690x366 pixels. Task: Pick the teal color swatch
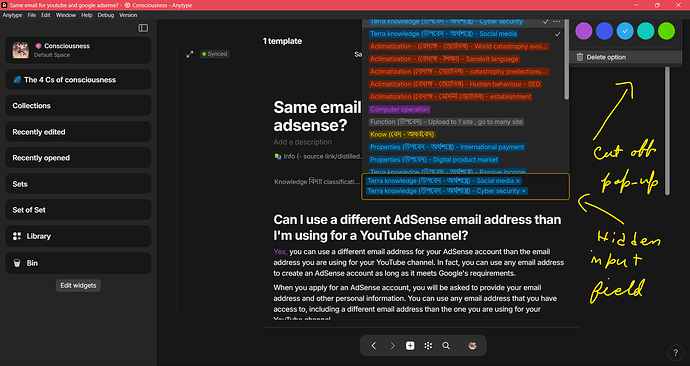[646, 31]
